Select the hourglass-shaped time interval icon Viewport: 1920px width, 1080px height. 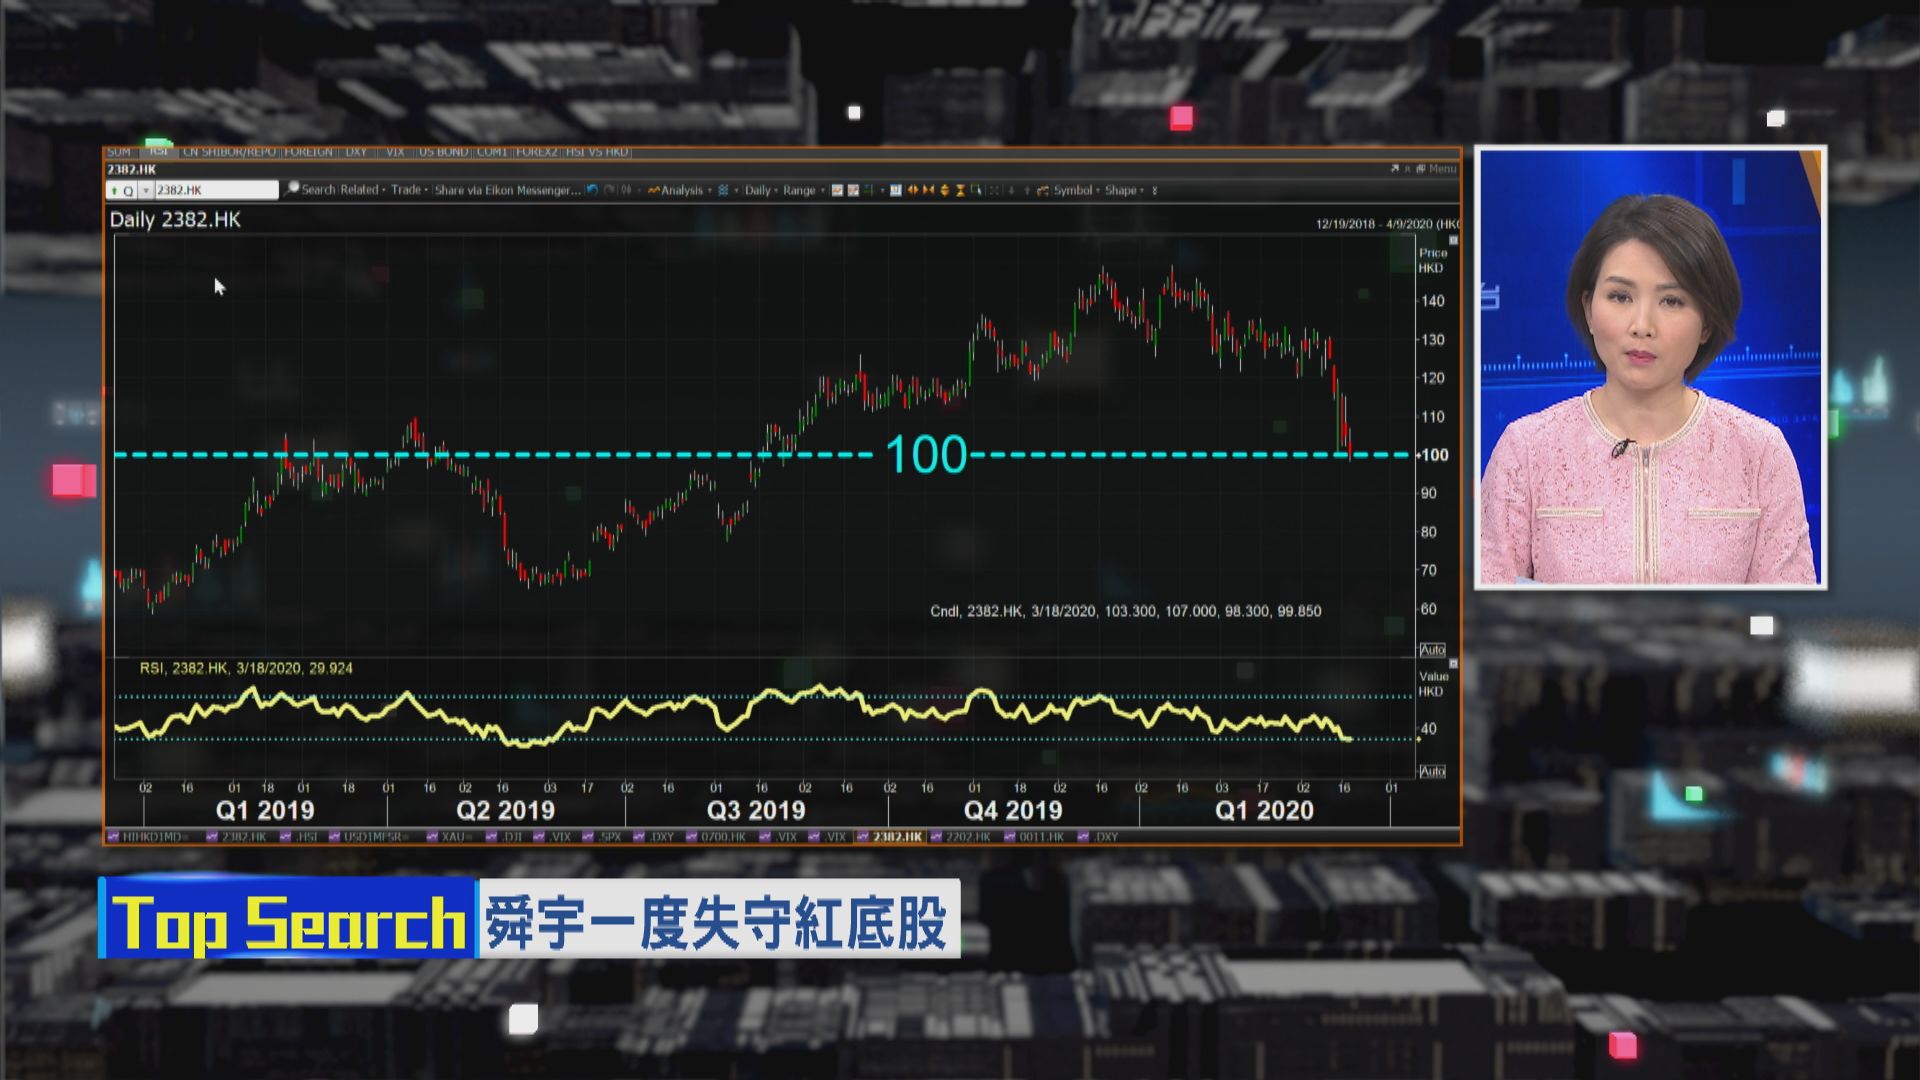(x=960, y=189)
